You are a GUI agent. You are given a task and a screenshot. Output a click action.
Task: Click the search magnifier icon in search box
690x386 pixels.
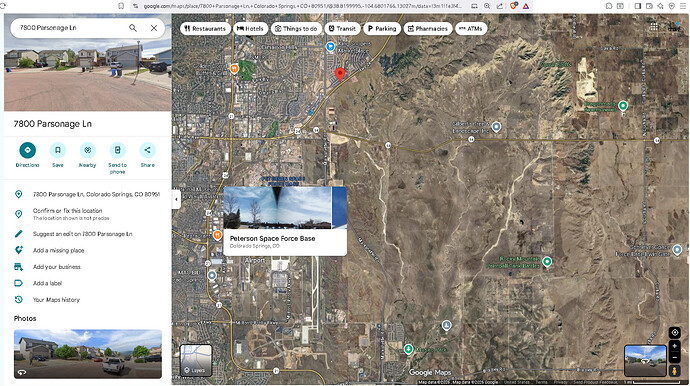click(x=132, y=28)
